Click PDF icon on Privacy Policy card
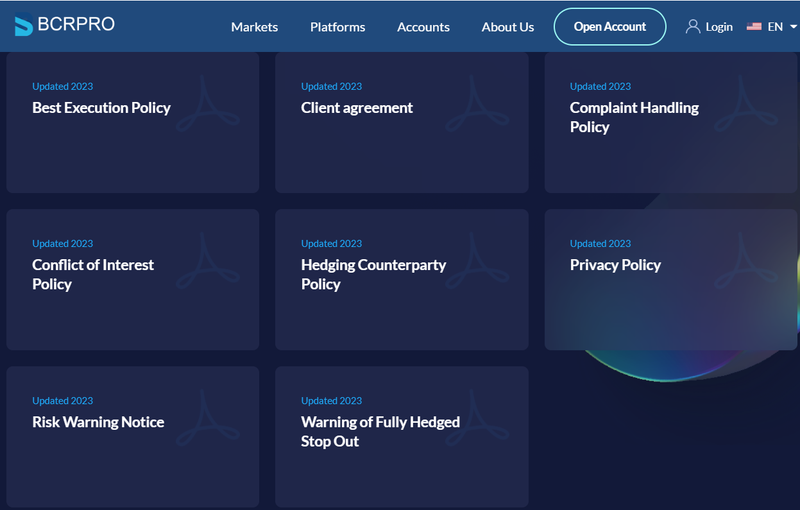The height and width of the screenshot is (510, 800). coord(746,261)
